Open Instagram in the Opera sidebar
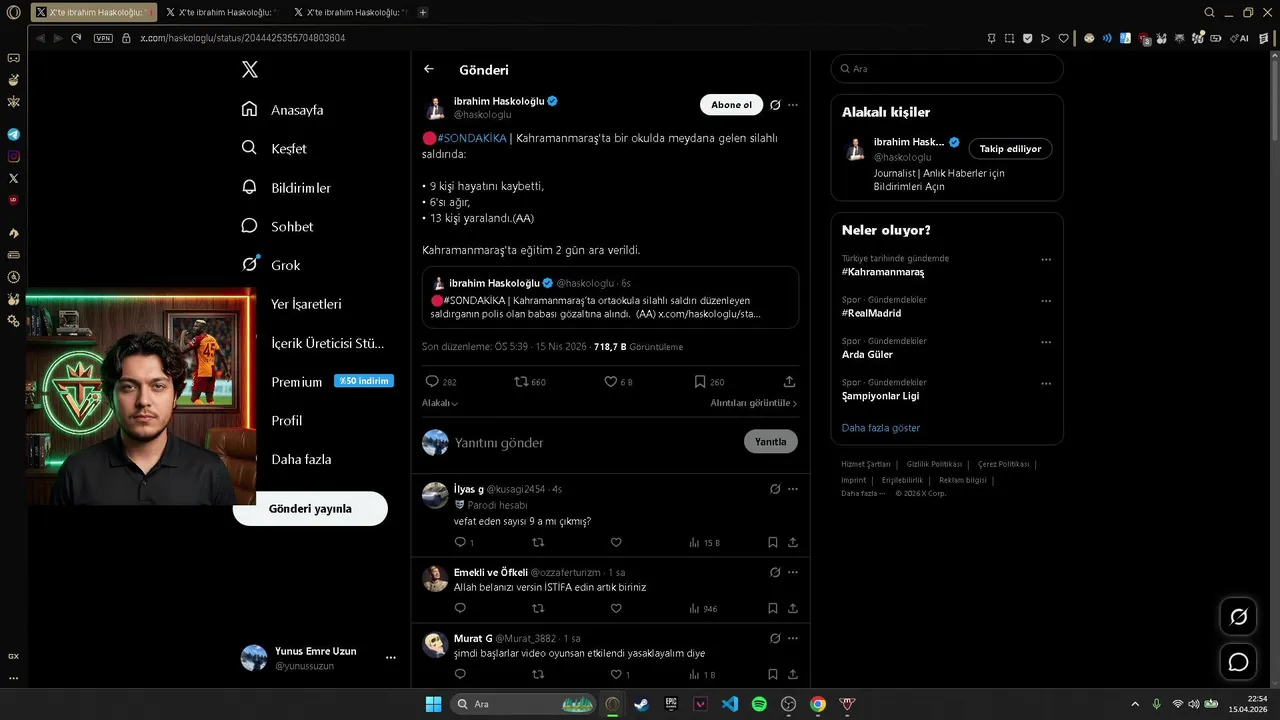 coord(13,156)
